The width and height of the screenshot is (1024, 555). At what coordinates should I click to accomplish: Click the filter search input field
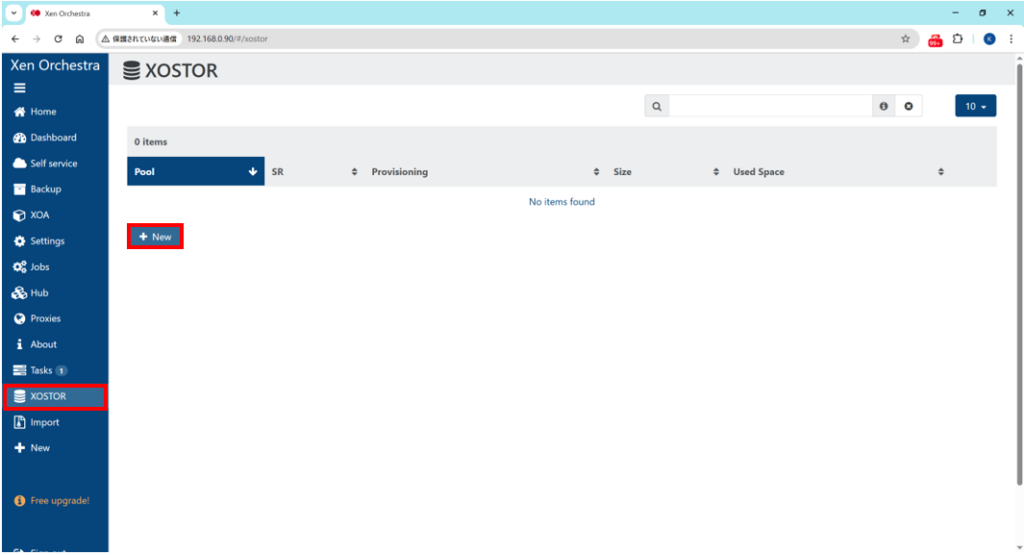pyautogui.click(x=770, y=106)
